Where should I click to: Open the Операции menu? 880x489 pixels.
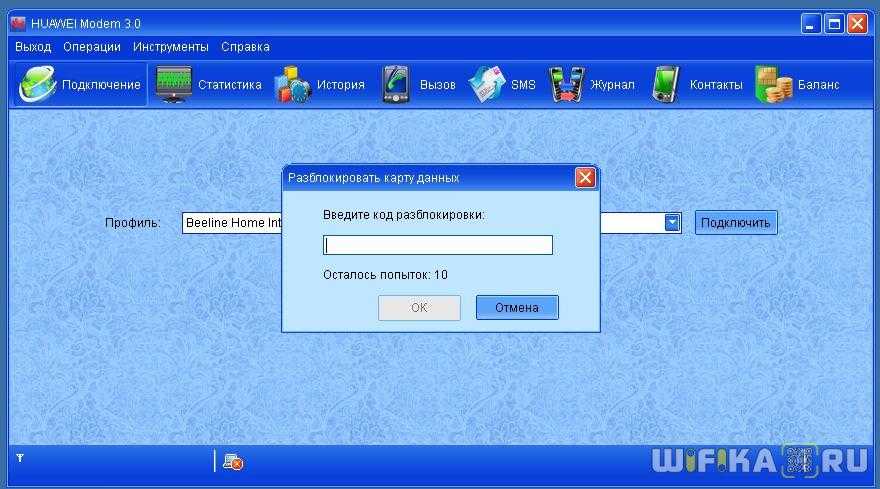coord(92,47)
